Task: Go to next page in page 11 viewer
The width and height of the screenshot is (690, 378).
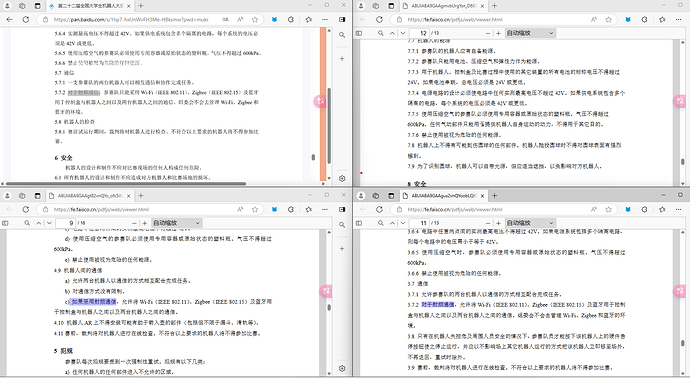Action: click(403, 223)
